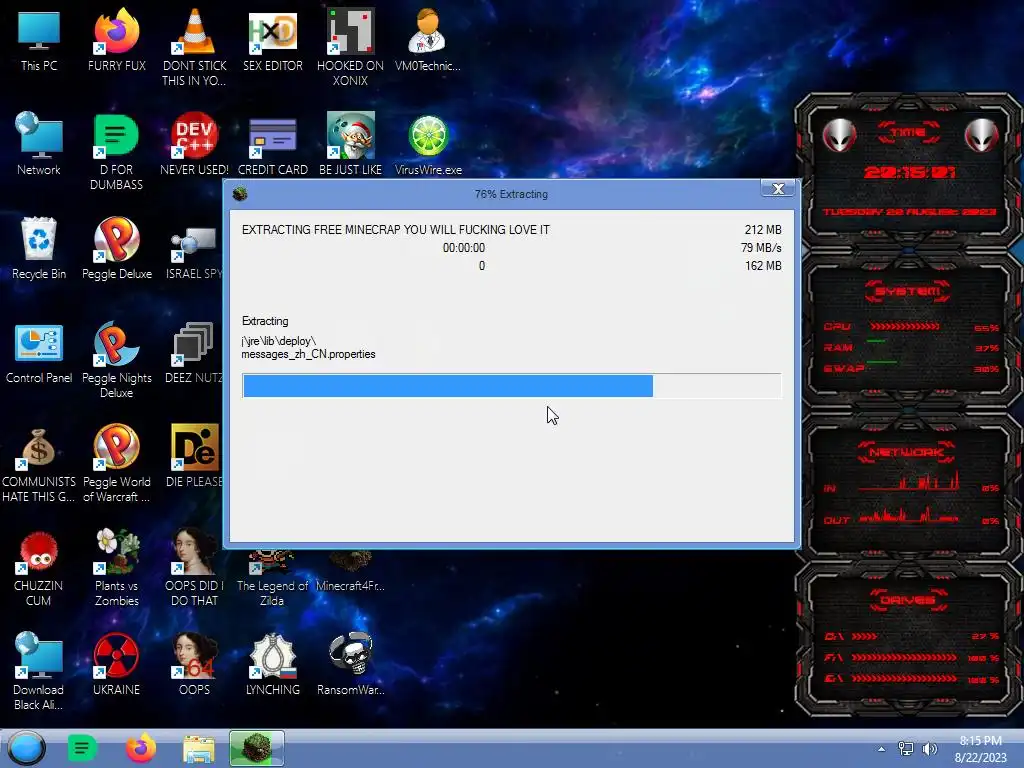
Task: Open the volume speaker tray icon
Action: point(930,748)
